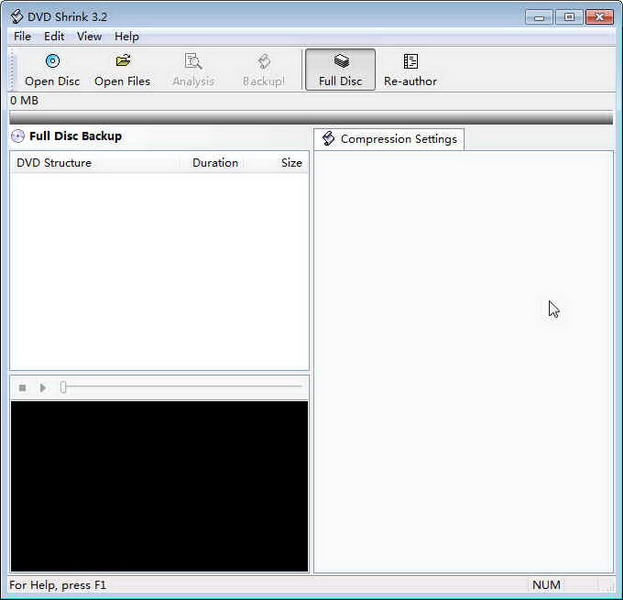Click the Open Disc toolbar icon
The image size is (623, 600).
tap(52, 61)
